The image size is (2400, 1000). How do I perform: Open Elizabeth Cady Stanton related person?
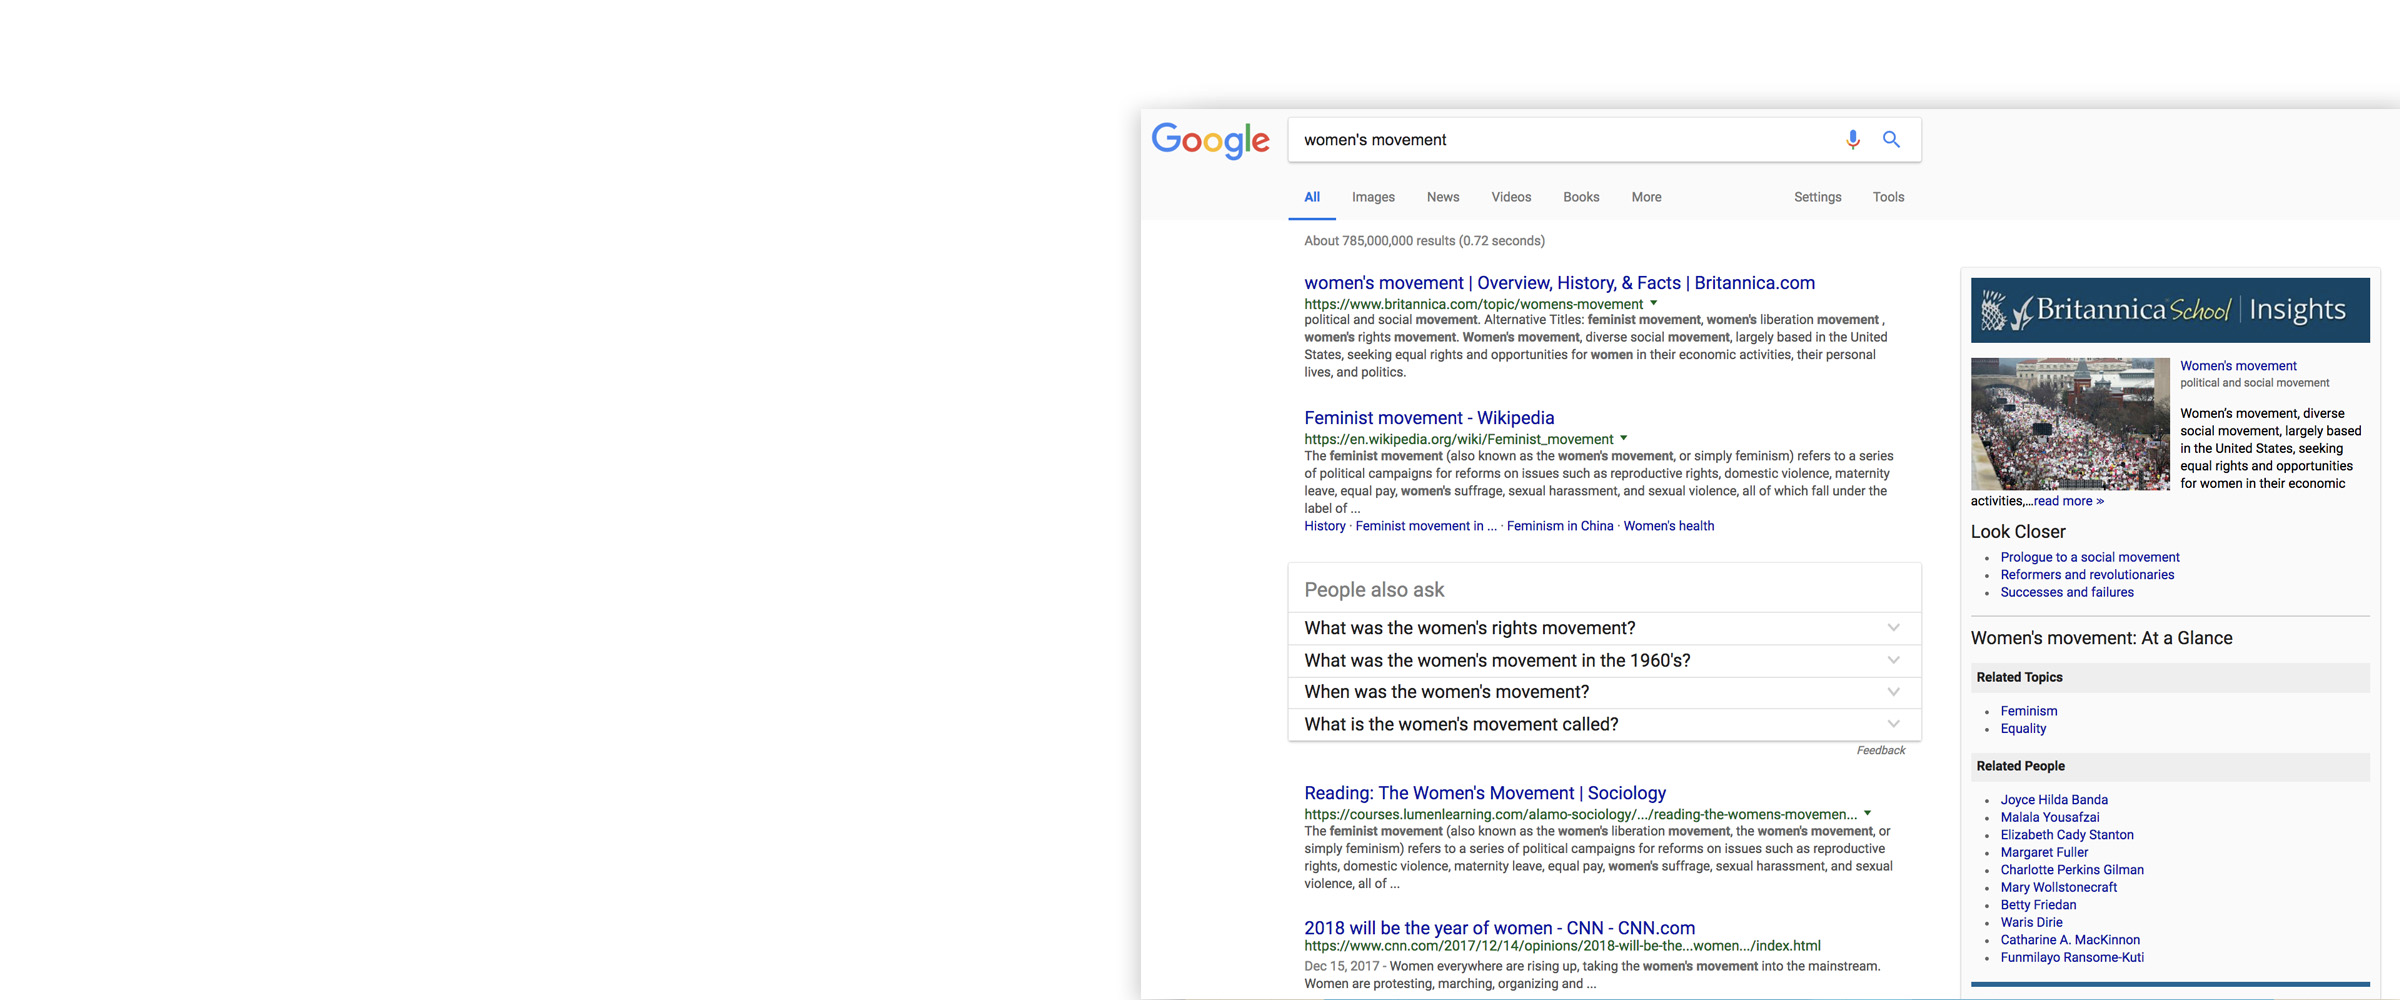coord(2067,835)
